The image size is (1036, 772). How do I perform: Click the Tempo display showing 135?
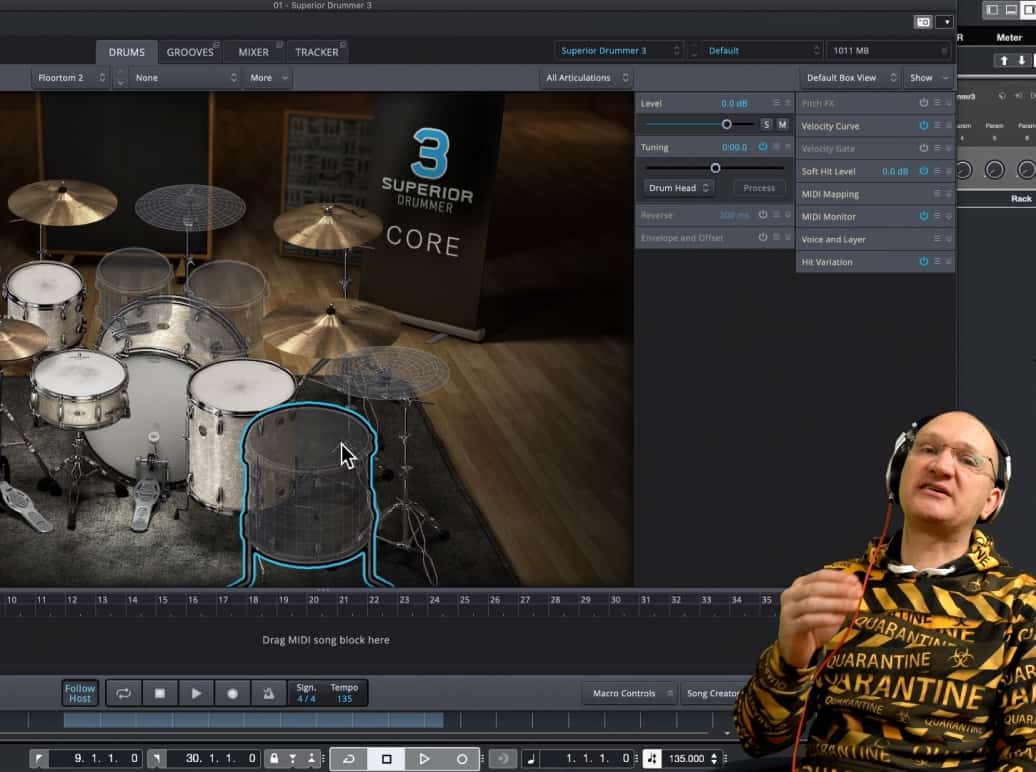[x=345, y=693]
